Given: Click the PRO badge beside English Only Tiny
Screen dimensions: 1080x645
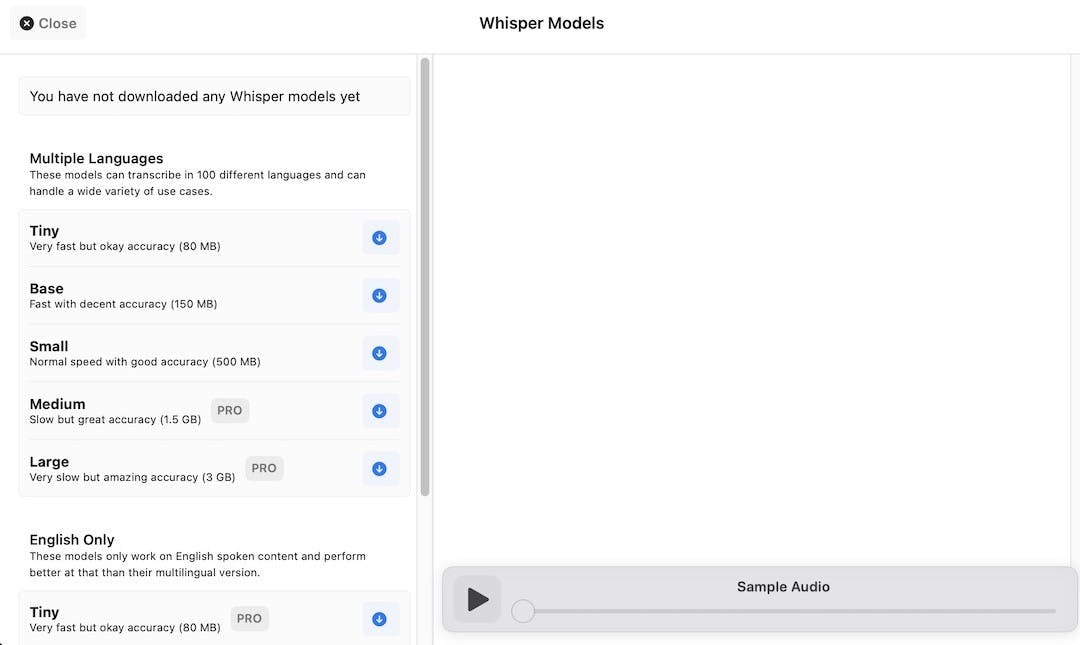Looking at the screenshot, I should pos(249,619).
